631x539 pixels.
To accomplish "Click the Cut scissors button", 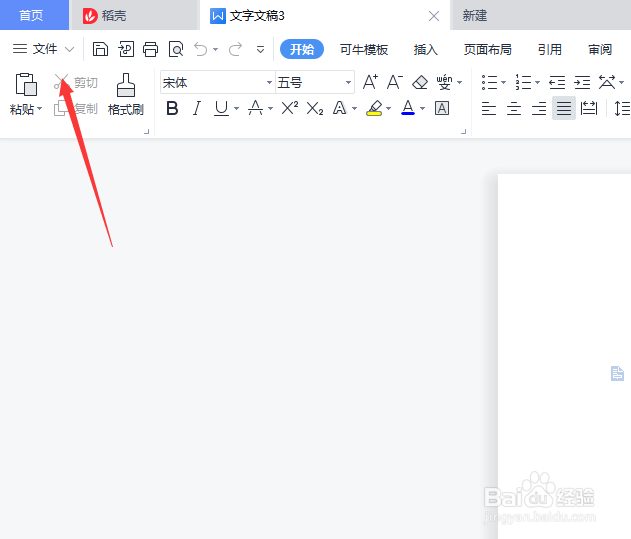I will [x=76, y=83].
